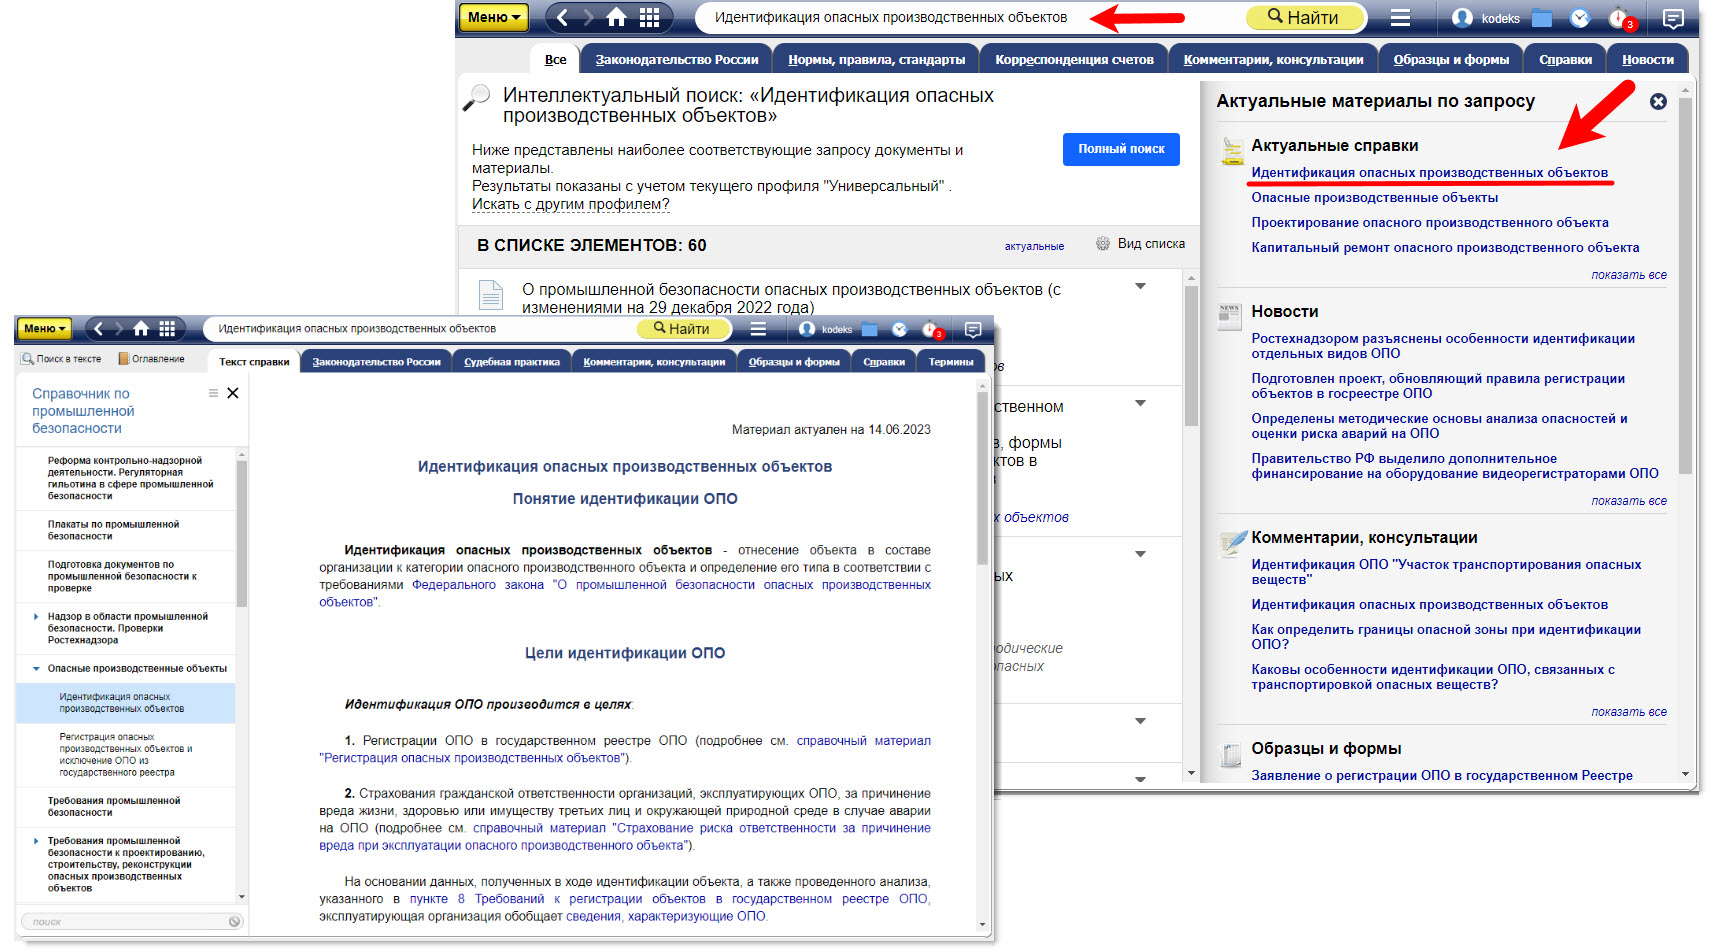Open the Новости tab in the top window
Viewport: 1715px width, 952px height.
(x=1648, y=59)
